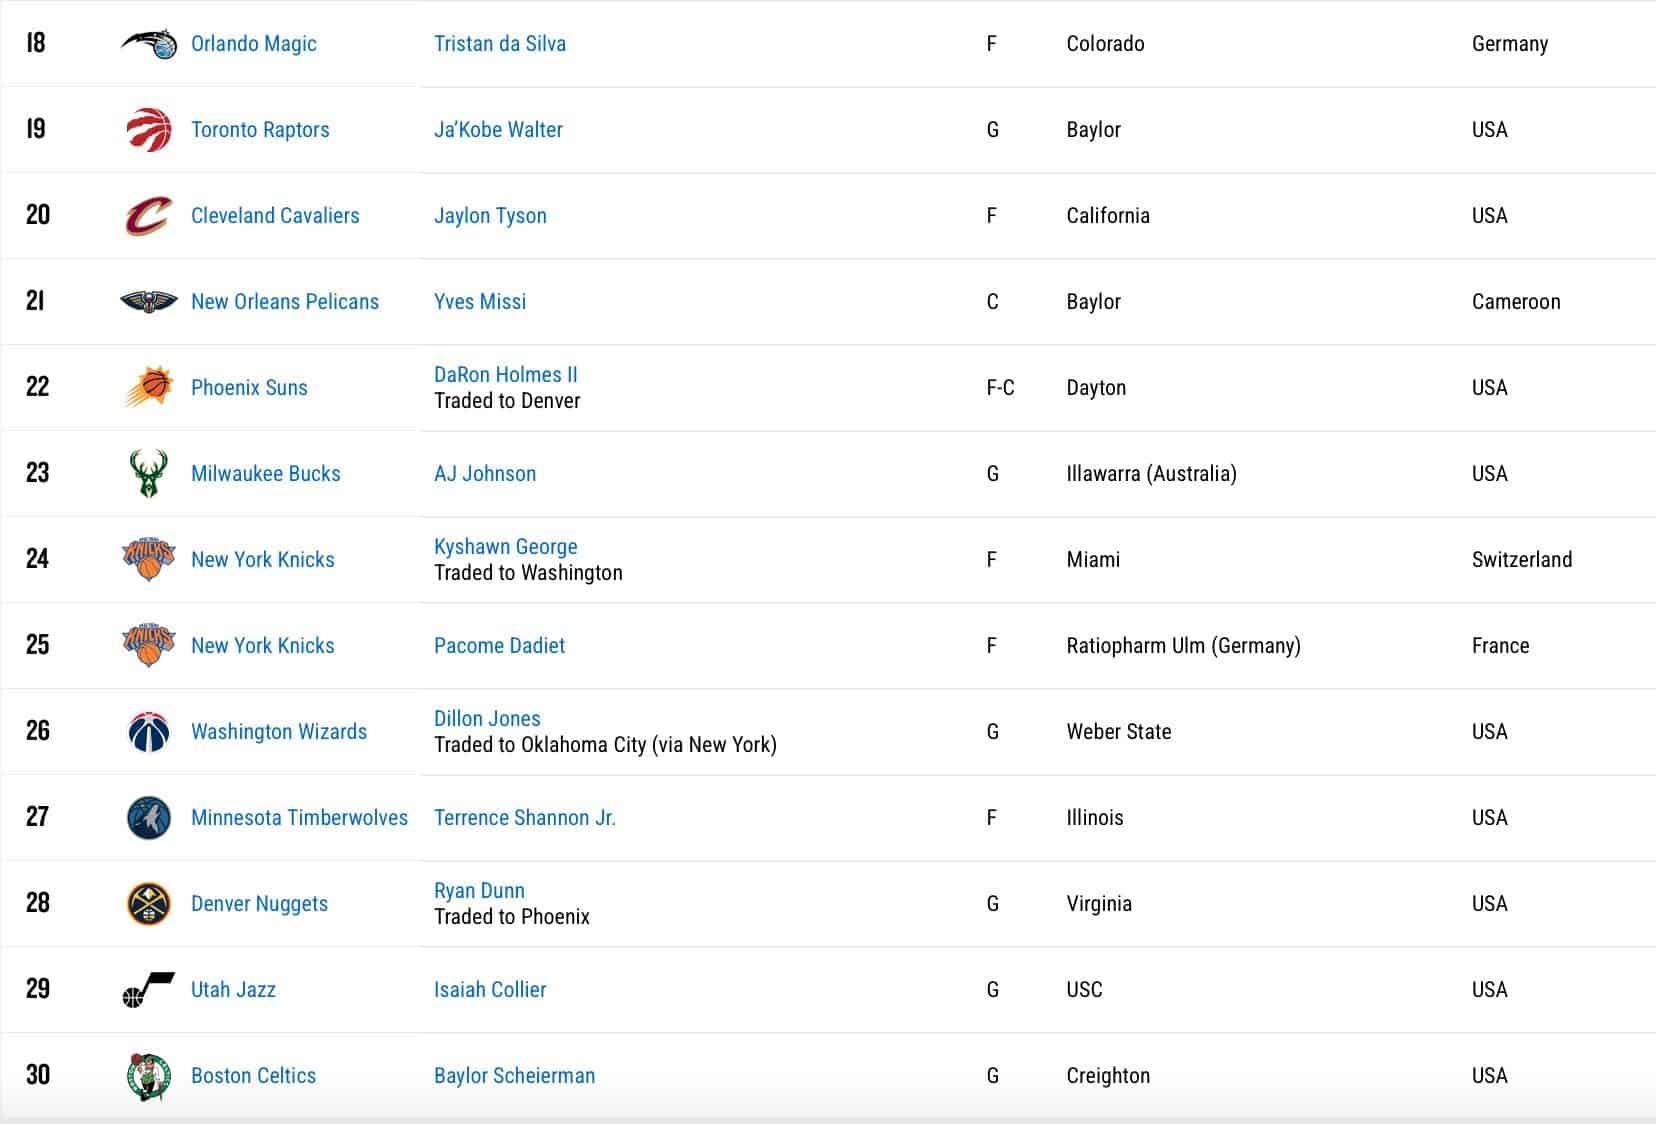This screenshot has height=1124, width=1656.
Task: Open the Boston Celtics team name link
Action: [253, 1076]
